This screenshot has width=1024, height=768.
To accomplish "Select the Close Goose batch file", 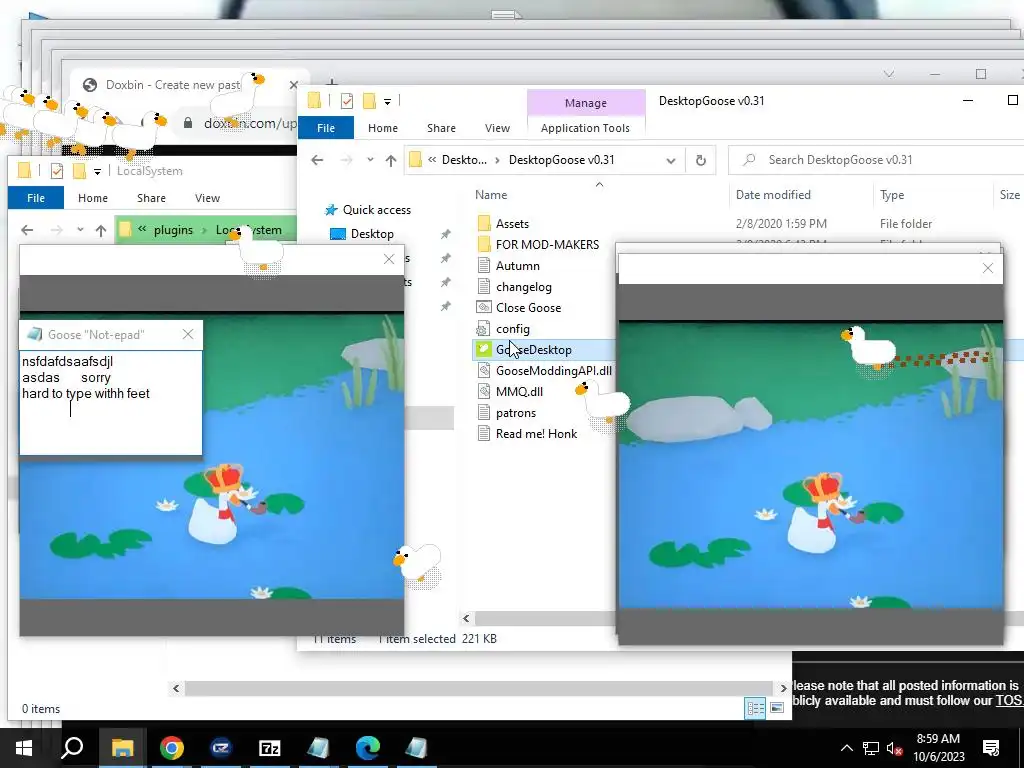I will 528,308.
